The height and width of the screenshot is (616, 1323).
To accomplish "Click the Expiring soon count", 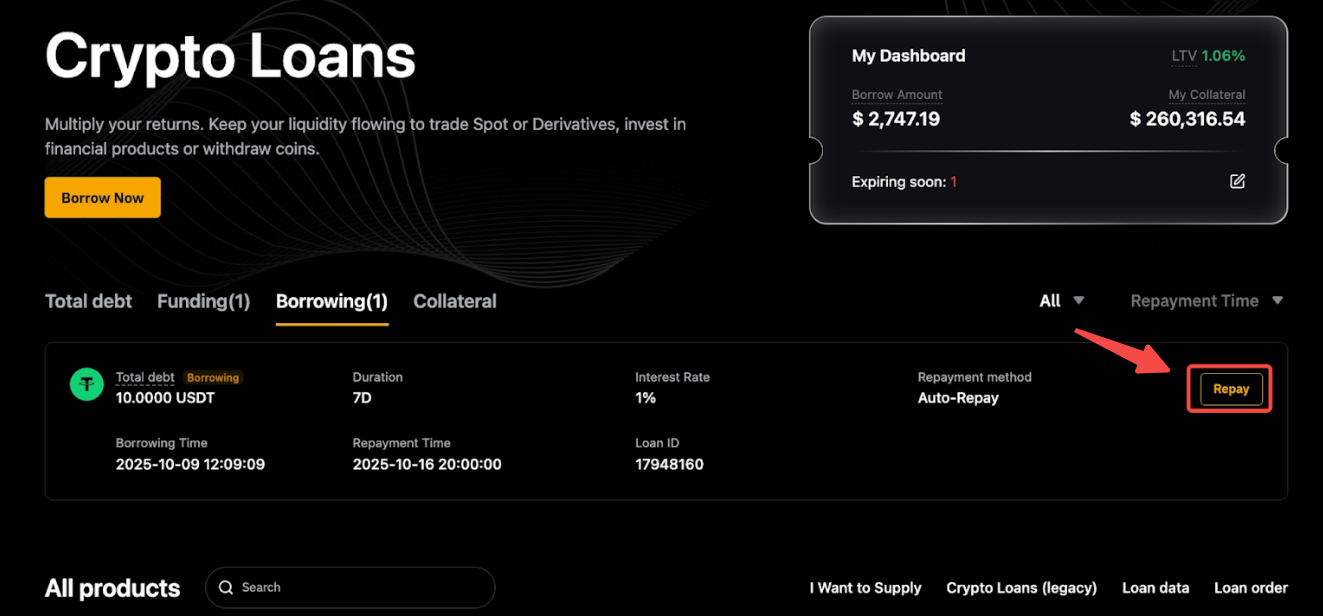I will coord(953,182).
